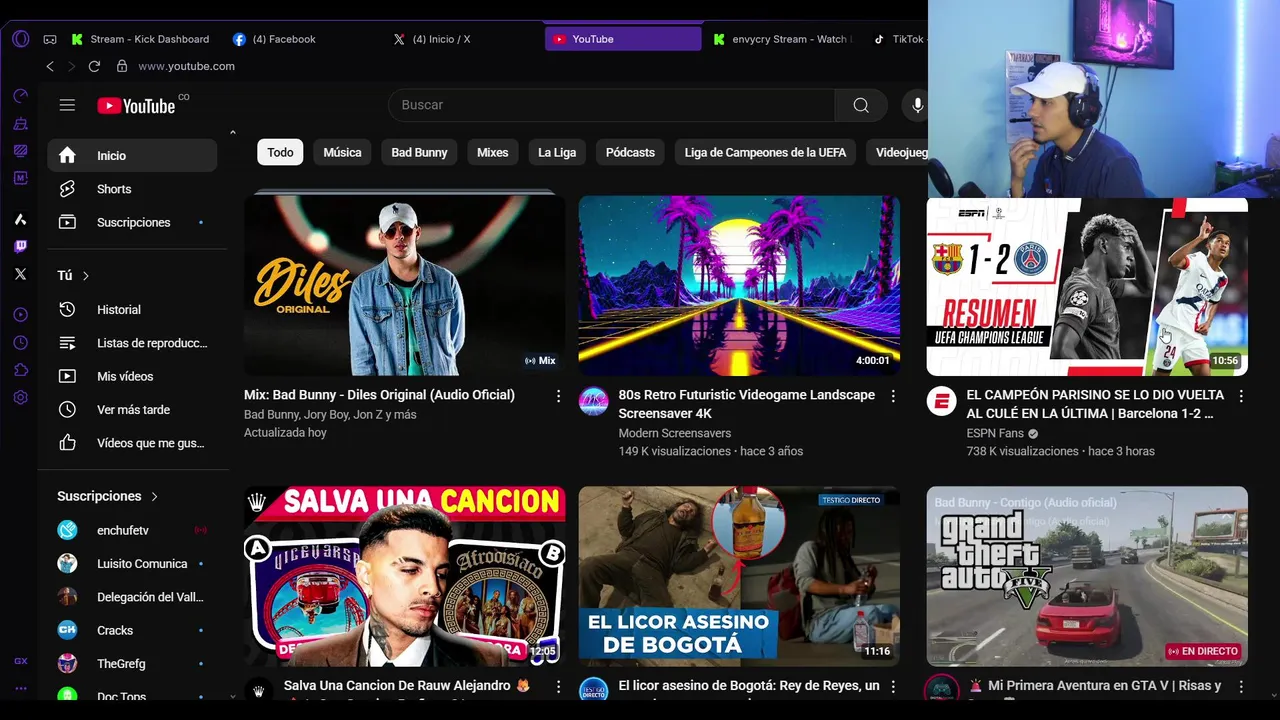Open the Aria AI sidebar icon
1280x720 pixels.
(20, 219)
